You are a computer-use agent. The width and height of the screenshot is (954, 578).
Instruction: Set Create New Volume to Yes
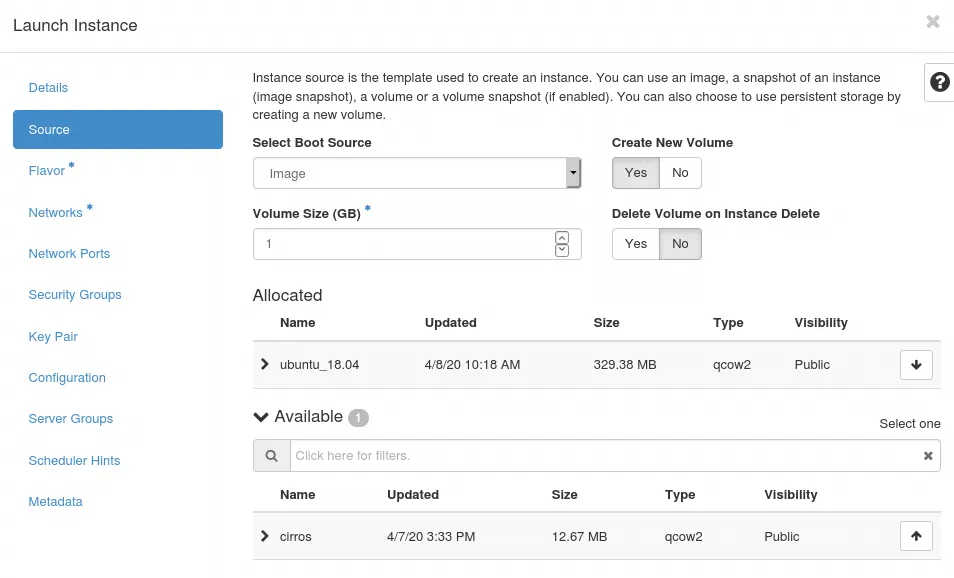636,173
